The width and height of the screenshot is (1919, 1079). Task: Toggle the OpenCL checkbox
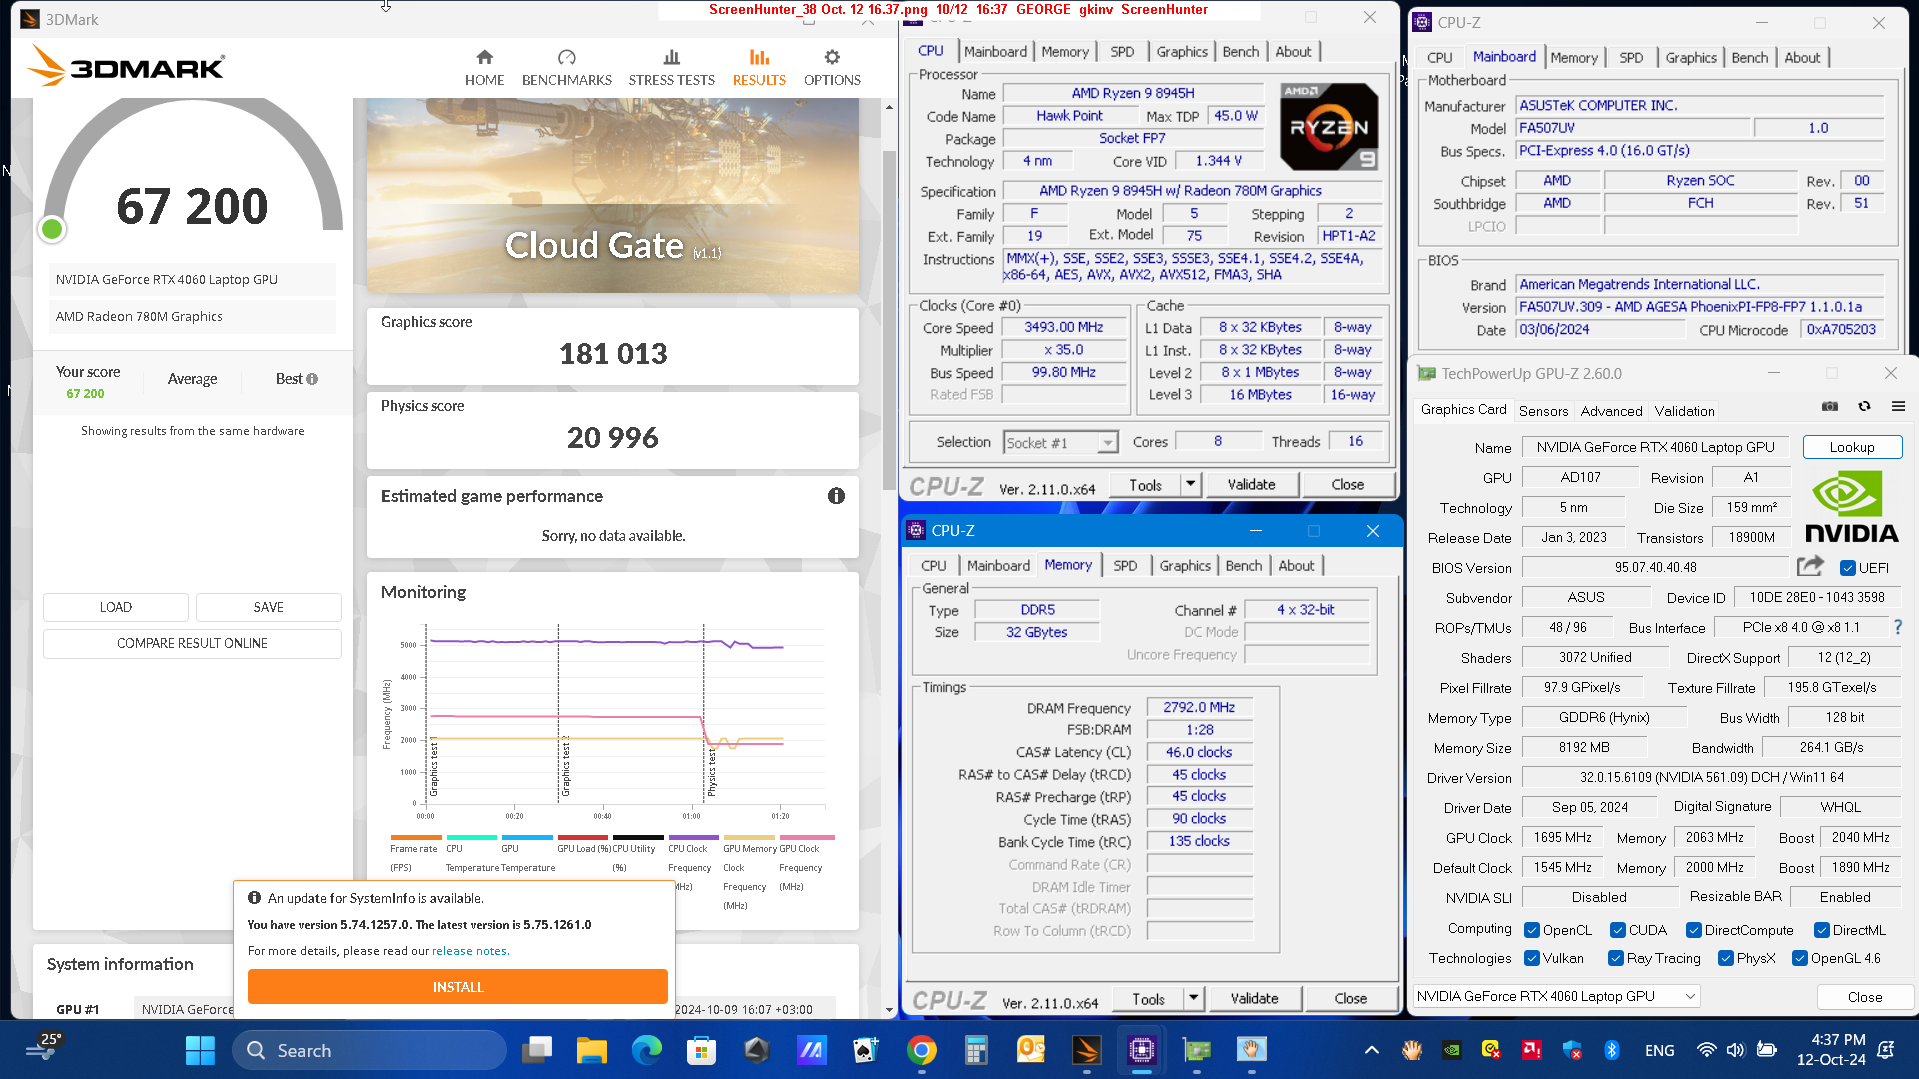pos(1531,930)
